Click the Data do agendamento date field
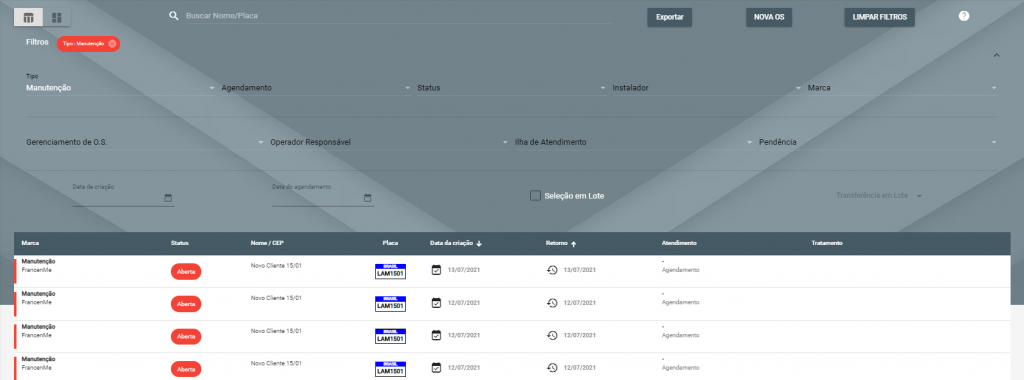The image size is (1024, 380). [323, 198]
